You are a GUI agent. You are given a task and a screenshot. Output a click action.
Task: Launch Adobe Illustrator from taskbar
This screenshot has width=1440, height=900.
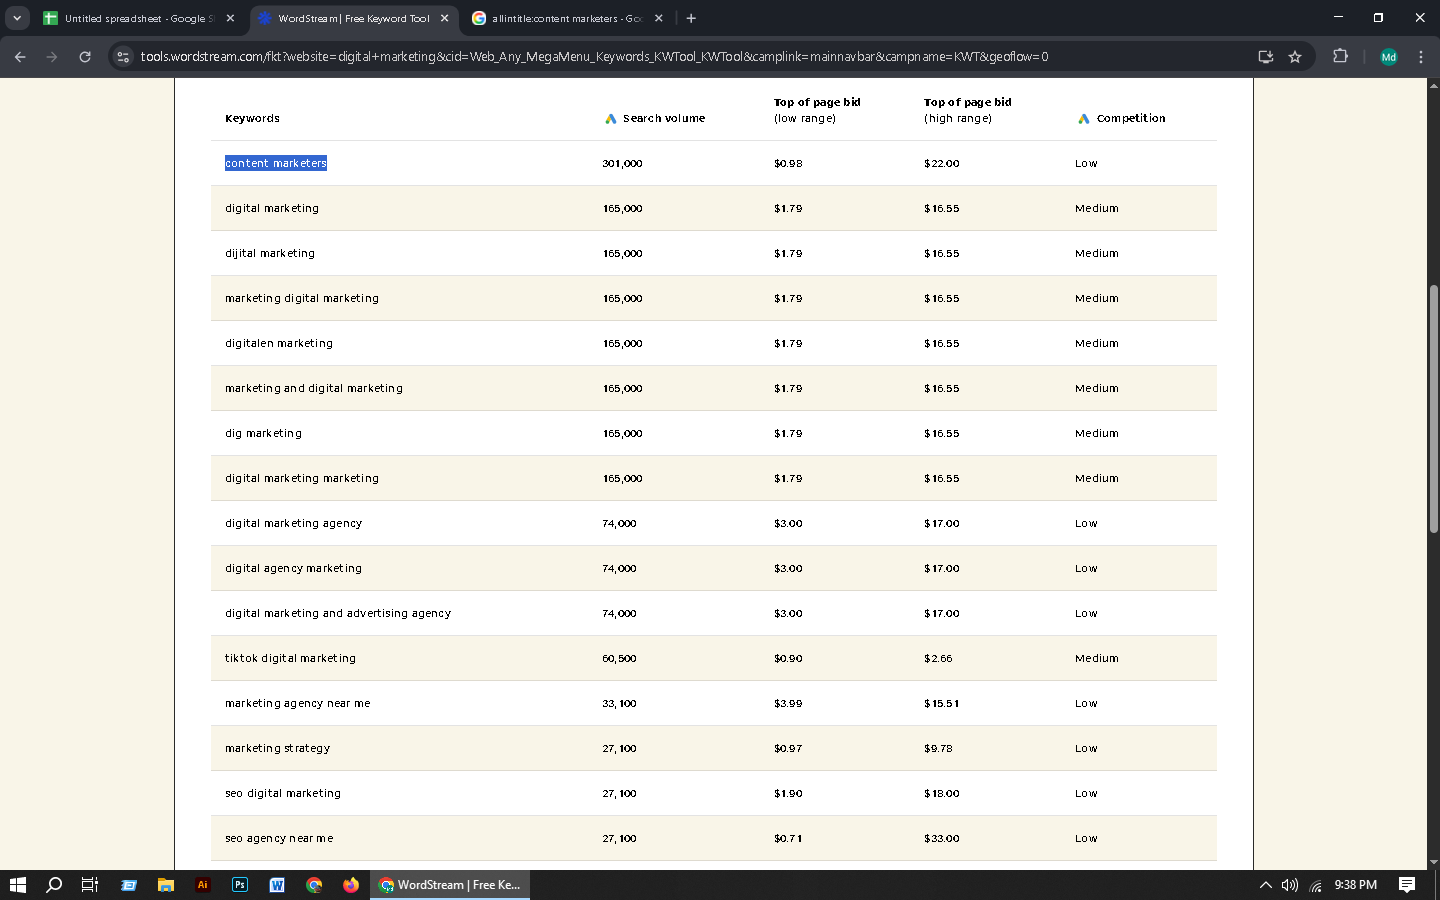(203, 885)
